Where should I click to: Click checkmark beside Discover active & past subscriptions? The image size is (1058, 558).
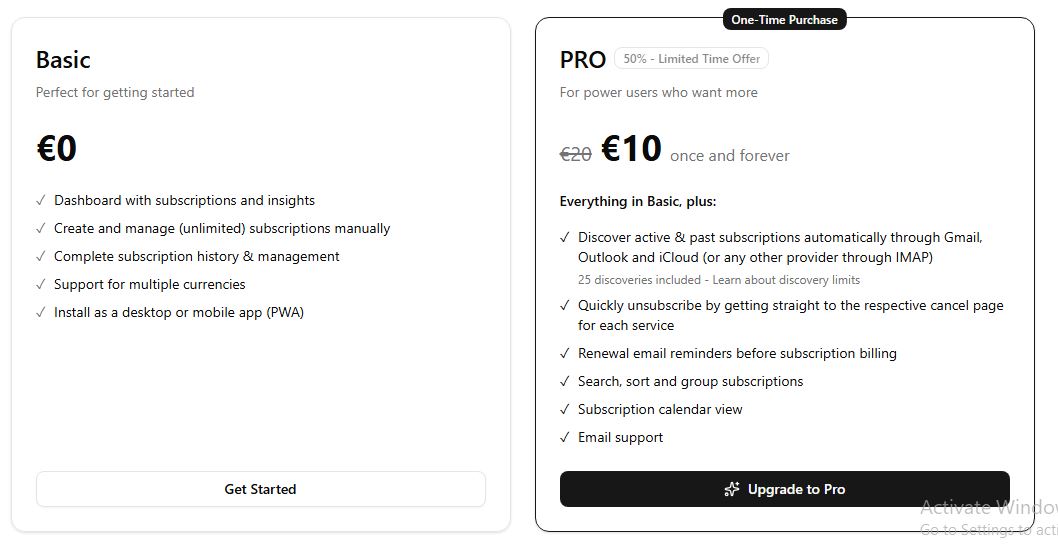[x=565, y=238]
